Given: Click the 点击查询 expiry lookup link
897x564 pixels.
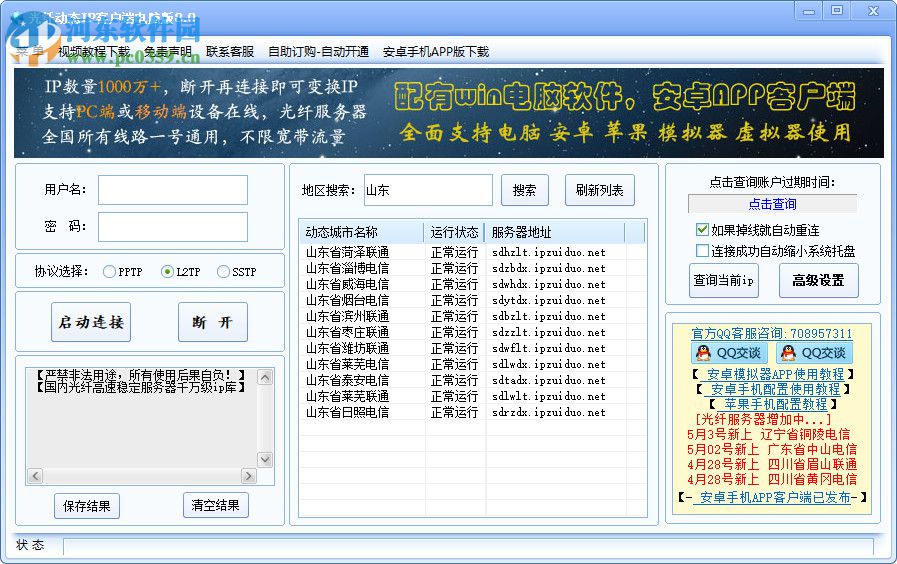Looking at the screenshot, I should [772, 204].
